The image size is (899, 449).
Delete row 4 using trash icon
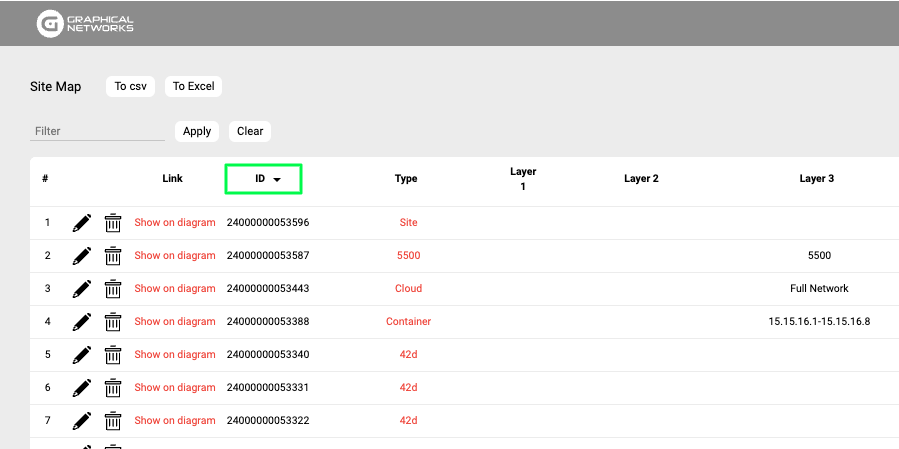113,322
